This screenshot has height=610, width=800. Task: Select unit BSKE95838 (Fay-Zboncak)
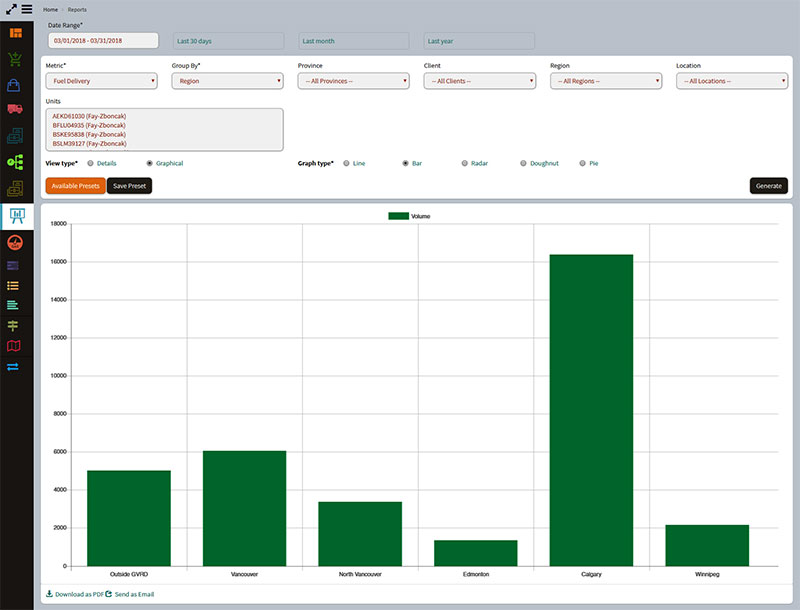point(89,135)
